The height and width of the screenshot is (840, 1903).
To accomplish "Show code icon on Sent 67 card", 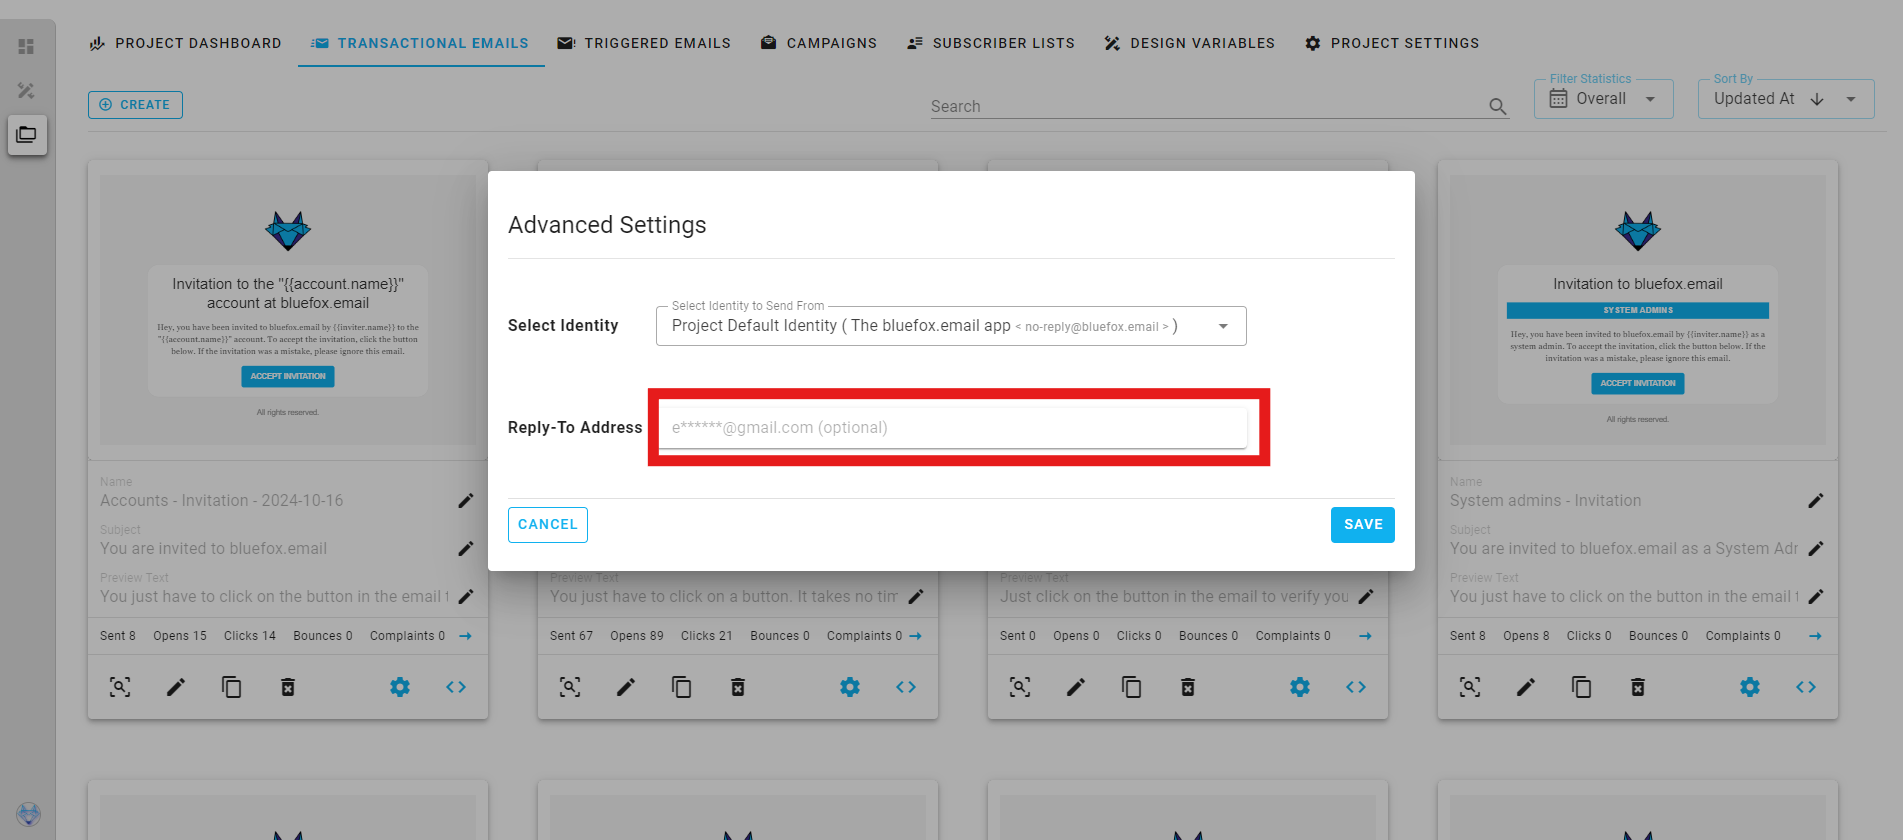I will [x=906, y=687].
